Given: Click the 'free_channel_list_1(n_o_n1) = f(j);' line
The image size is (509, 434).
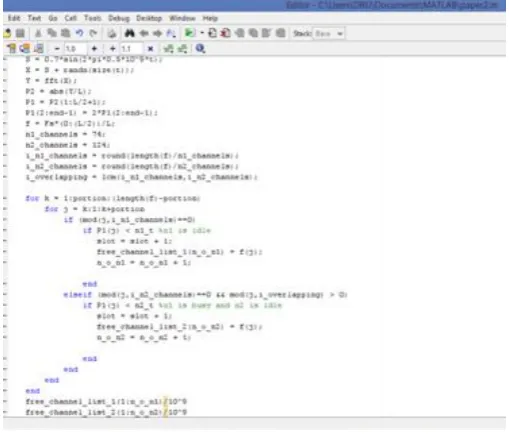Looking at the screenshot, I should pyautogui.click(x=180, y=252).
